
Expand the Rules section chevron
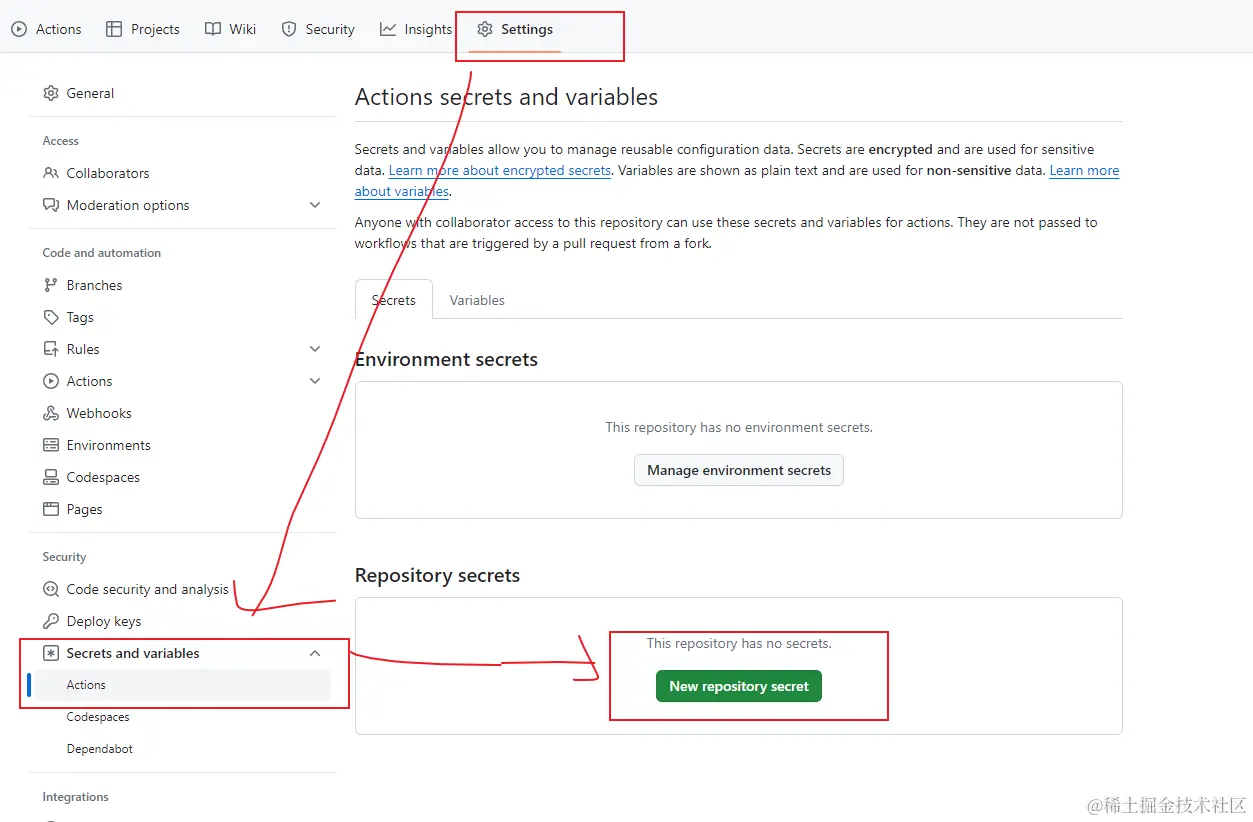point(315,349)
